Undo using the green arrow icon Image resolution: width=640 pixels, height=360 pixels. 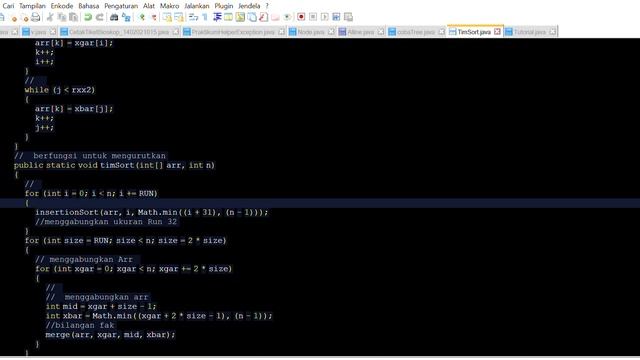click(88, 17)
